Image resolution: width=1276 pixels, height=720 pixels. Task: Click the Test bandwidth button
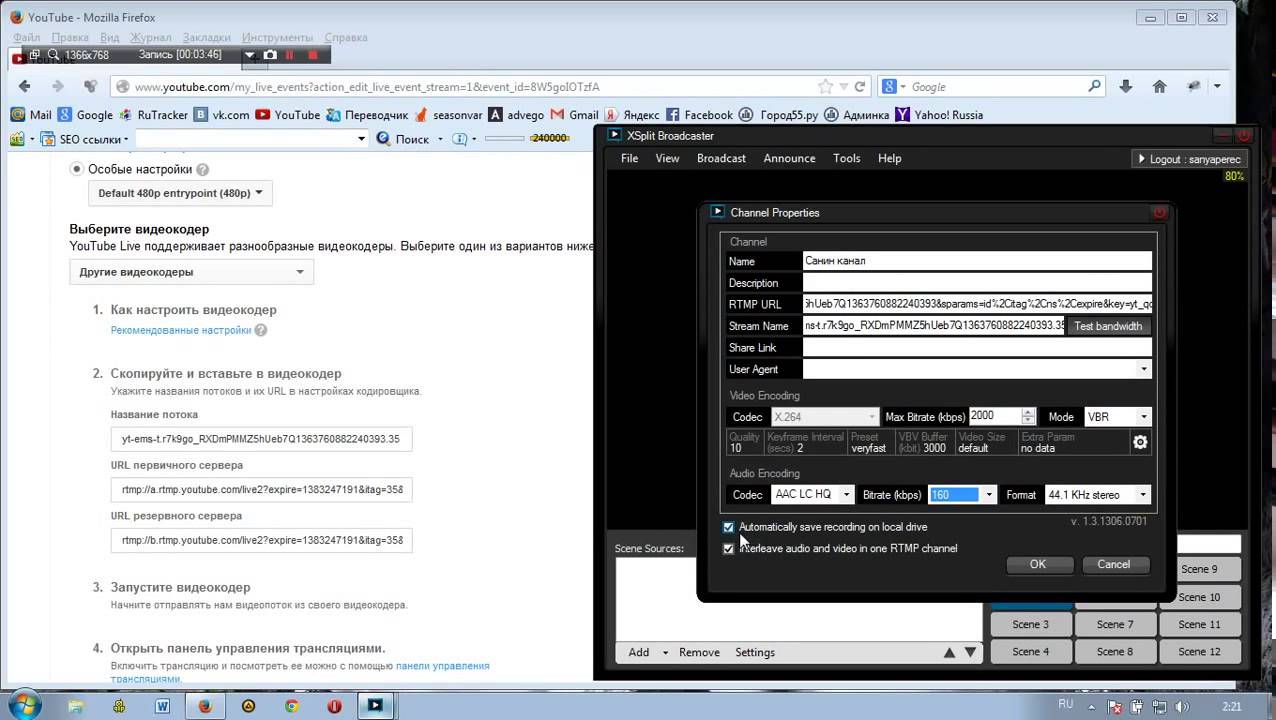[x=1108, y=326]
